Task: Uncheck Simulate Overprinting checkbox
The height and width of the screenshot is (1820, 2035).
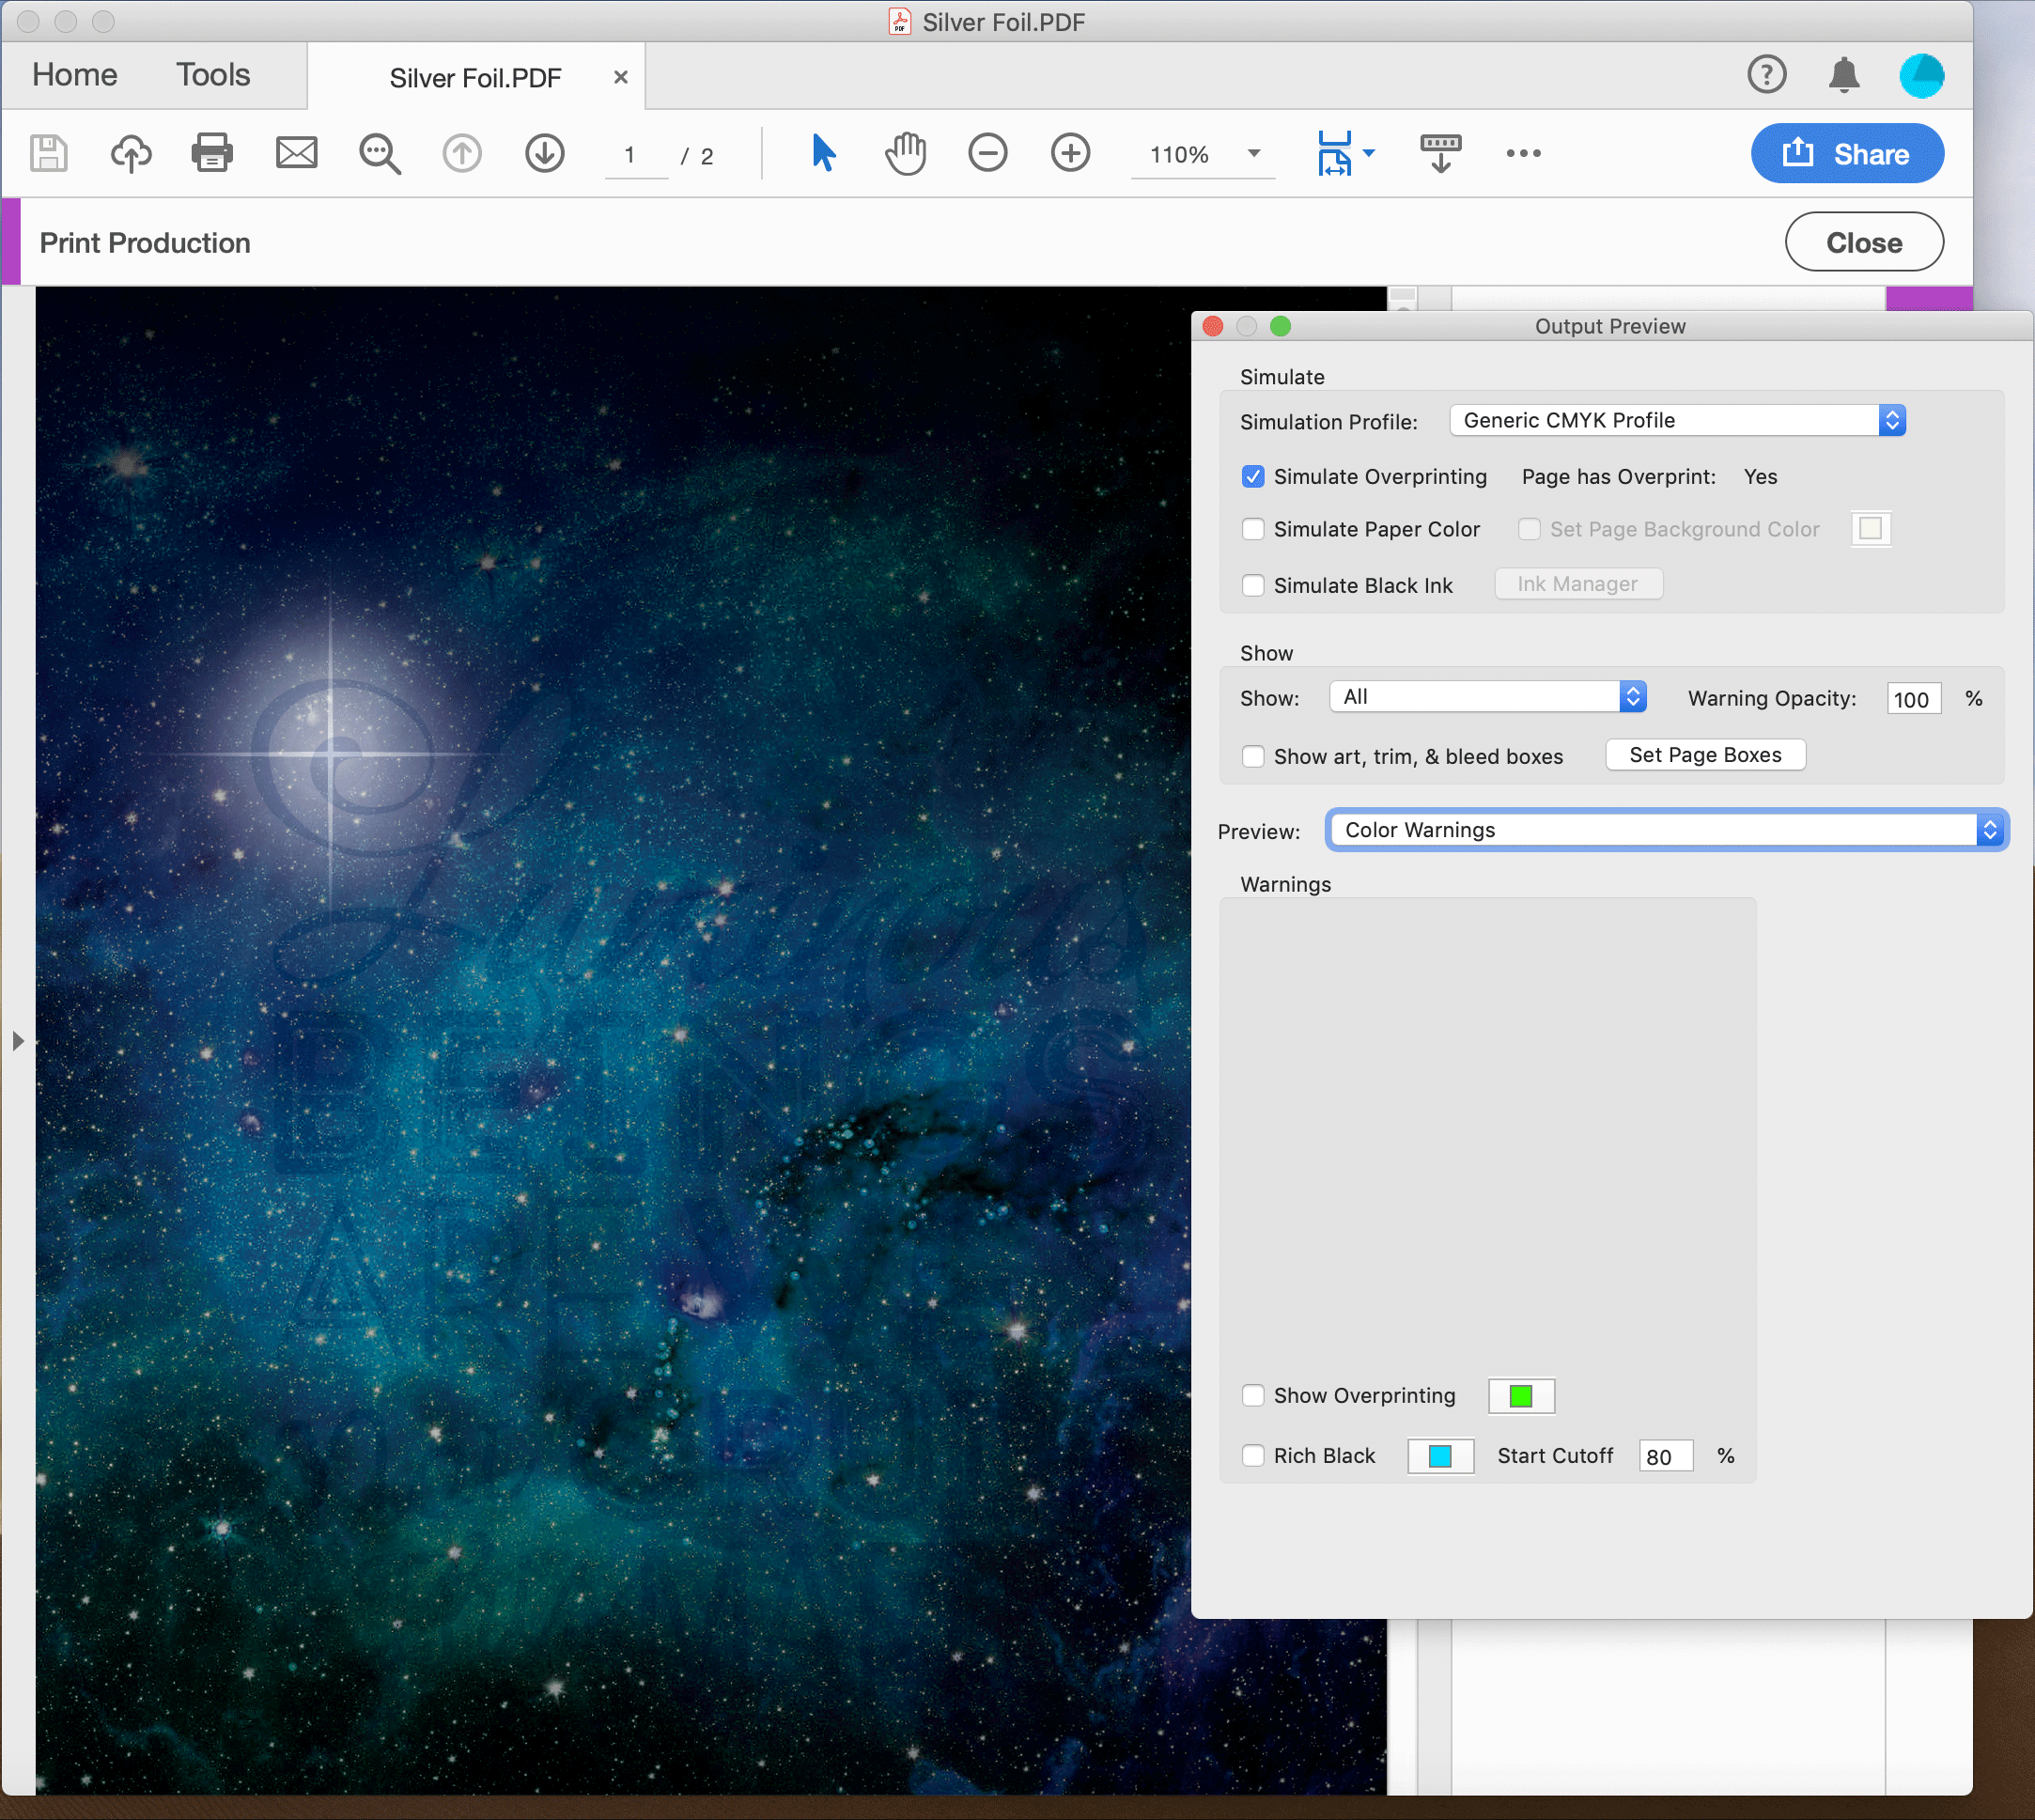Action: tap(1253, 477)
